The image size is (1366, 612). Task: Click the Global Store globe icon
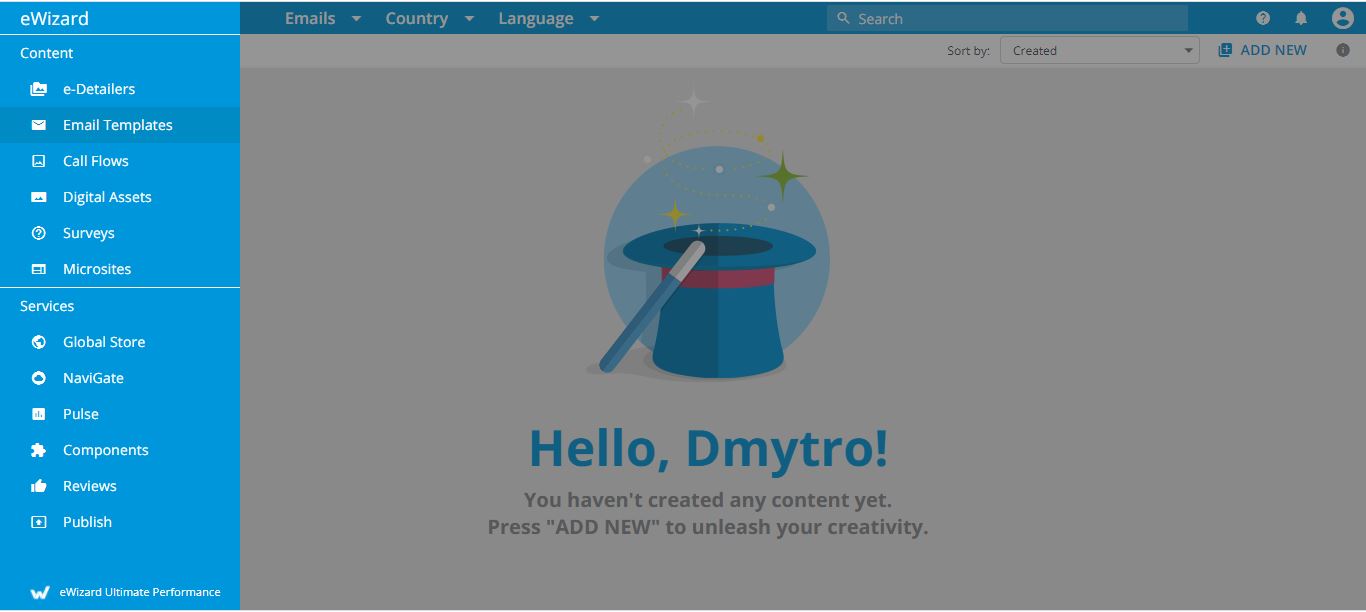pyautogui.click(x=39, y=342)
